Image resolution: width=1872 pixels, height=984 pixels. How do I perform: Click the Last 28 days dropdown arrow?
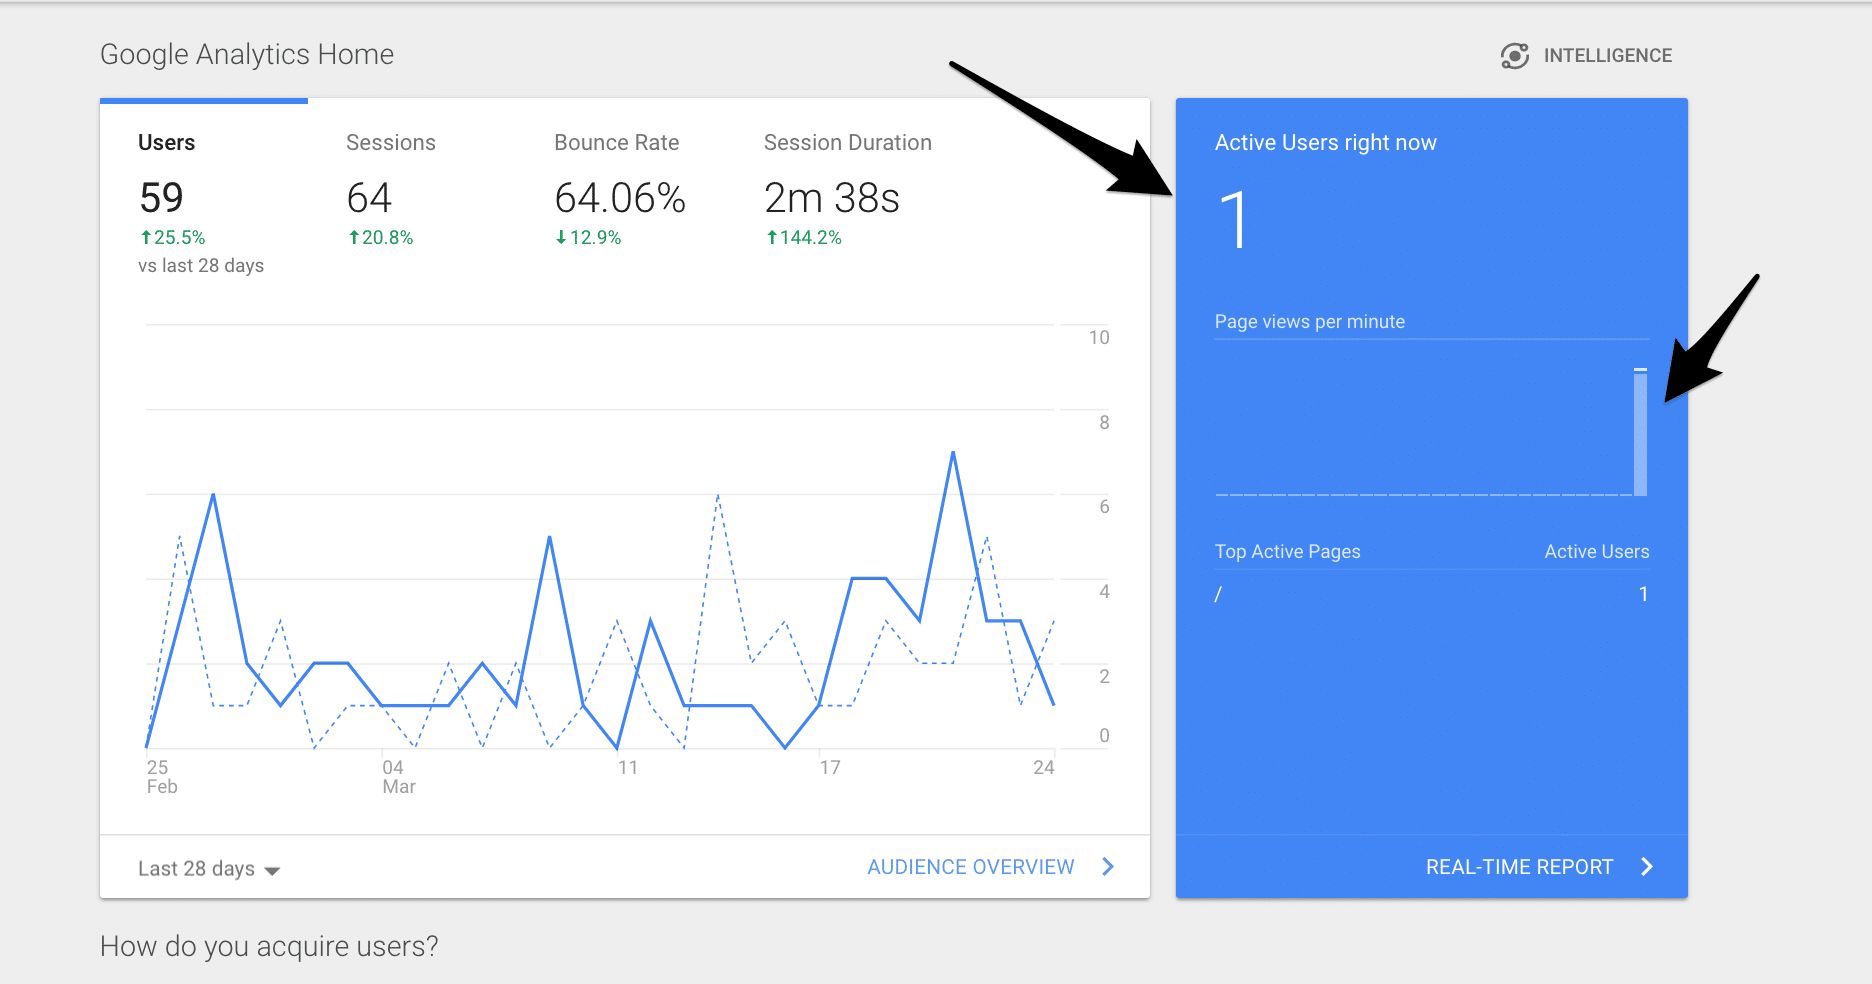coord(272,871)
